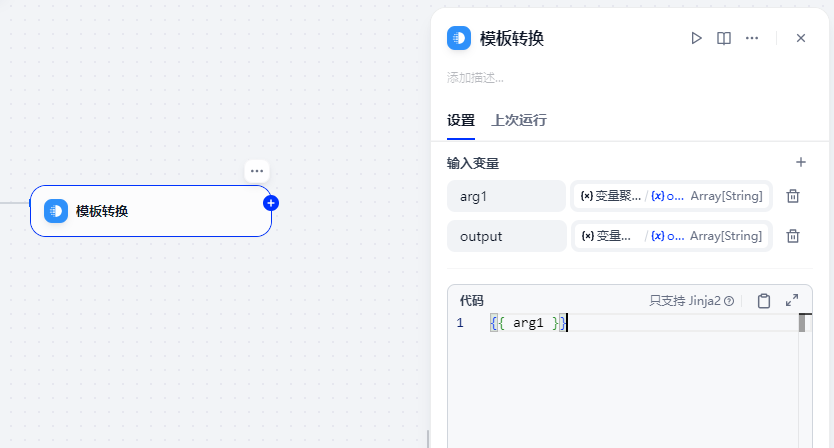Edit the arg1 variable name field

pyautogui.click(x=506, y=196)
